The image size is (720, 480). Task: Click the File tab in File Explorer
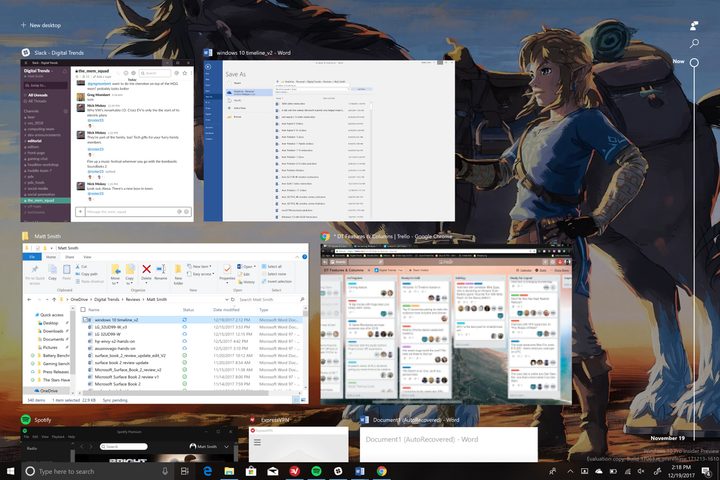32,257
